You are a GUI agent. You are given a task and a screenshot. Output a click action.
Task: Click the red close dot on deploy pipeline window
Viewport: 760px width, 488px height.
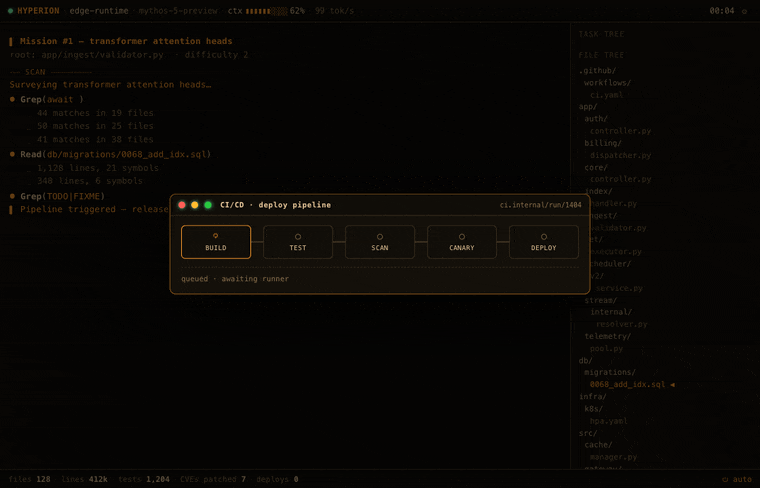click(x=182, y=205)
